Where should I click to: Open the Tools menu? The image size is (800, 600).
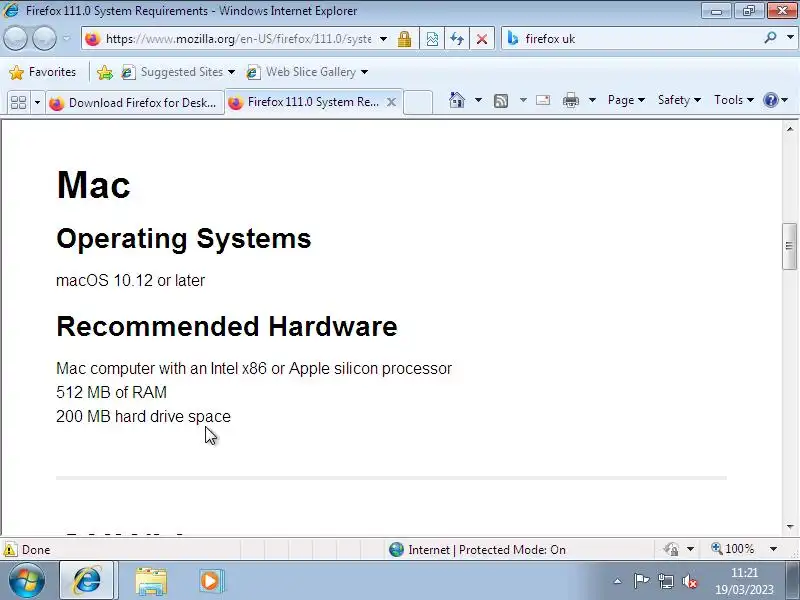pos(734,100)
